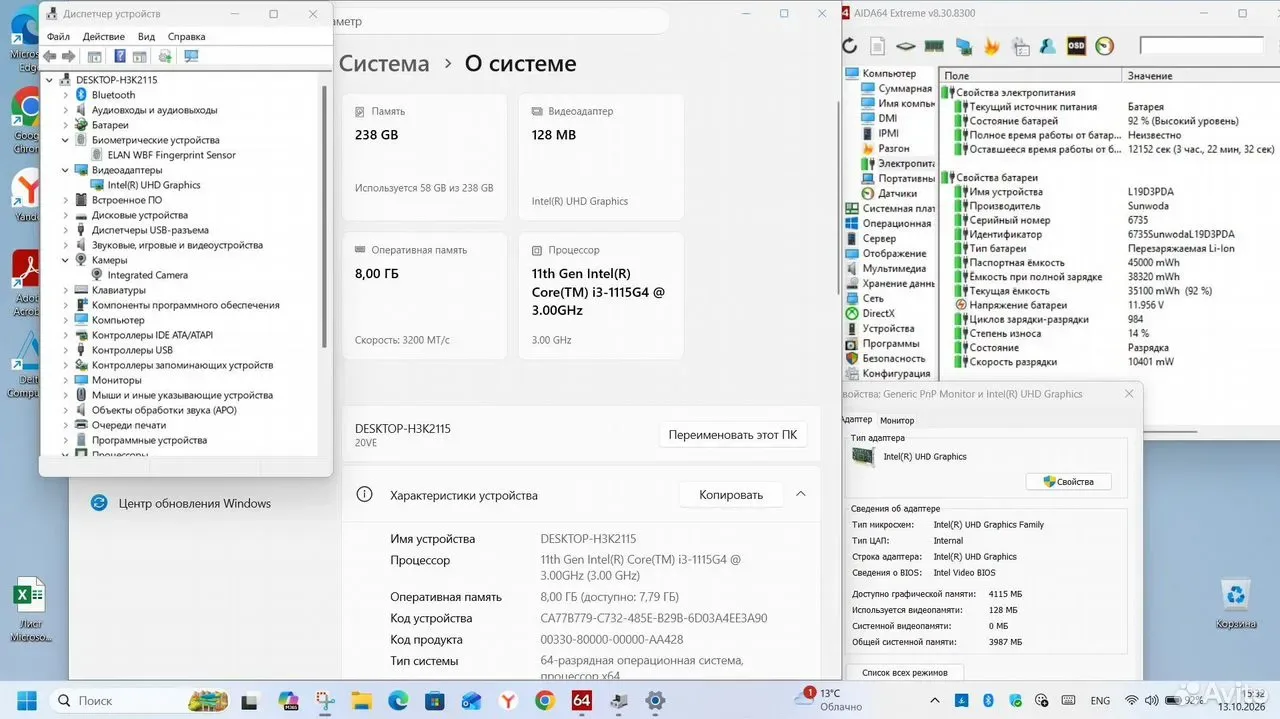
Task: Click Device Manager vertical scrollbar
Action: coord(323,217)
